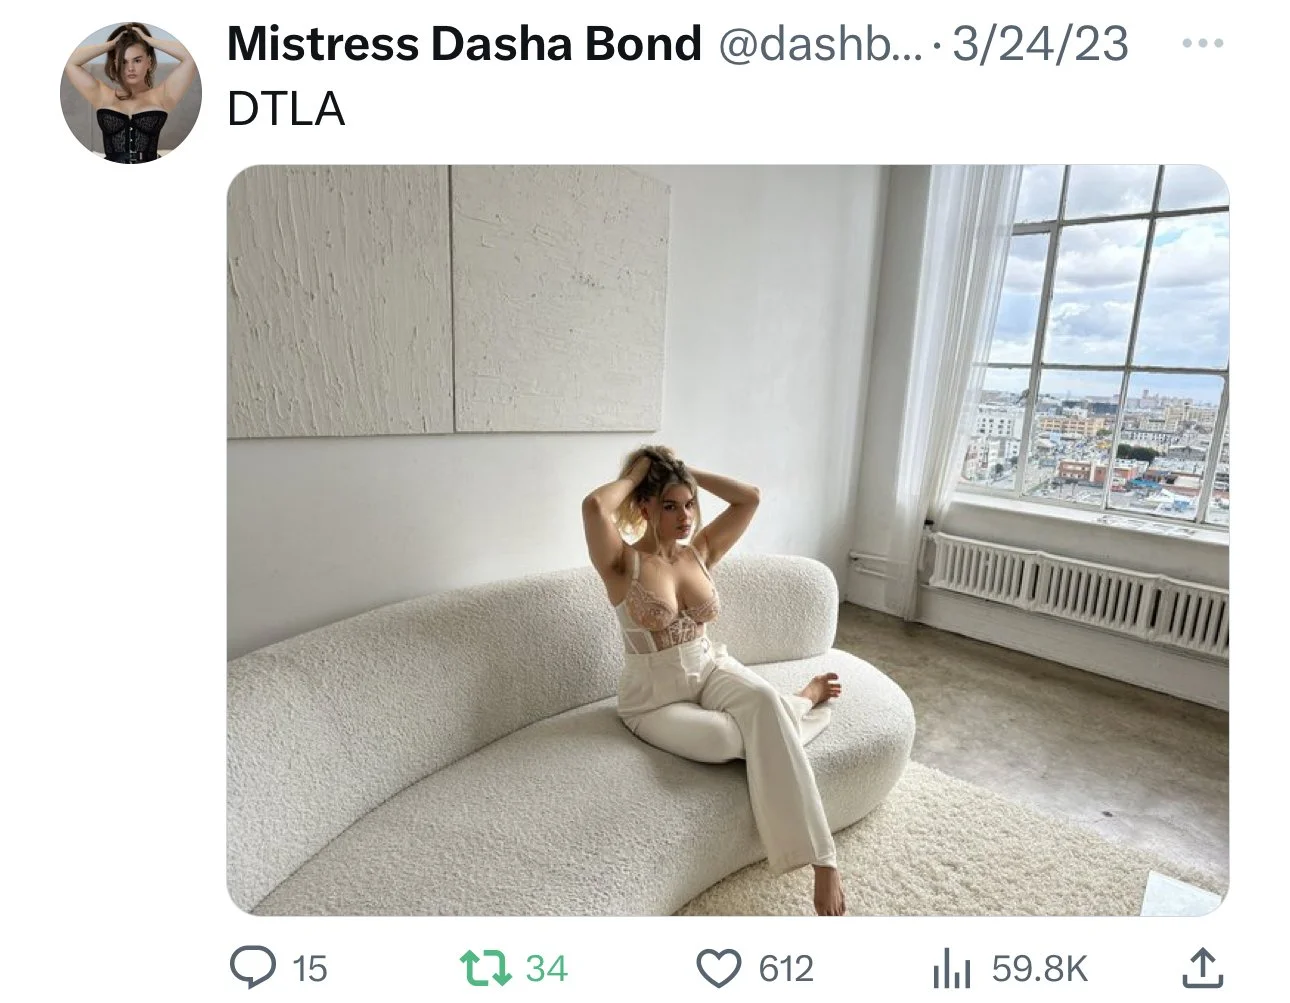Open the tweet via 3/24/23 date
The height and width of the screenshot is (1003, 1290).
(x=1040, y=44)
